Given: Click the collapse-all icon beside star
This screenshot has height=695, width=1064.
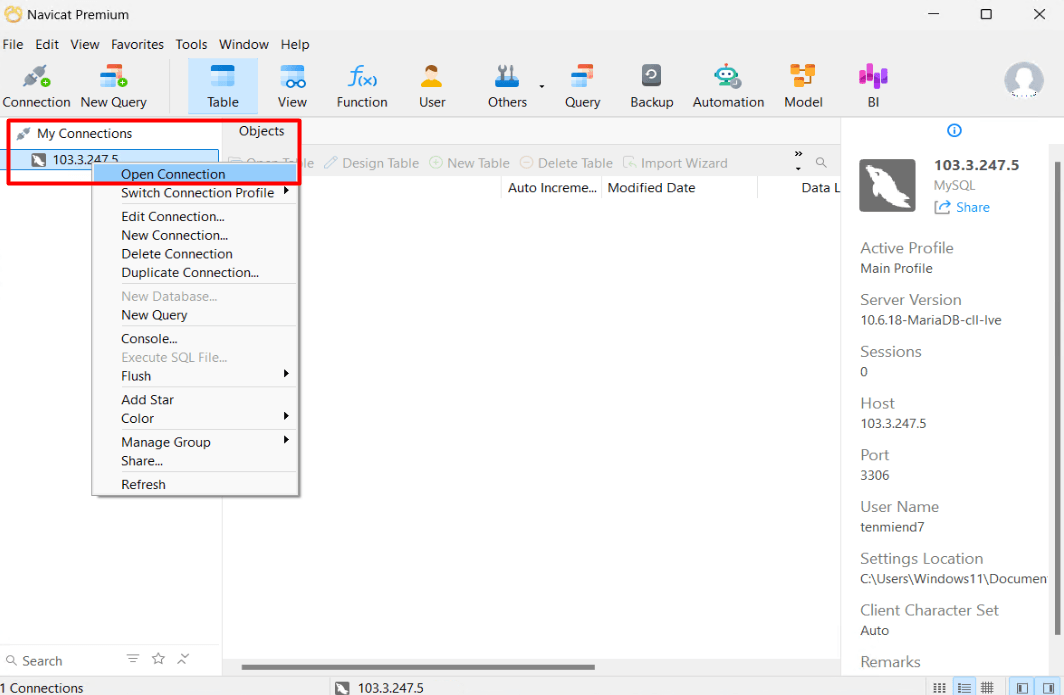Looking at the screenshot, I should tap(183, 659).
